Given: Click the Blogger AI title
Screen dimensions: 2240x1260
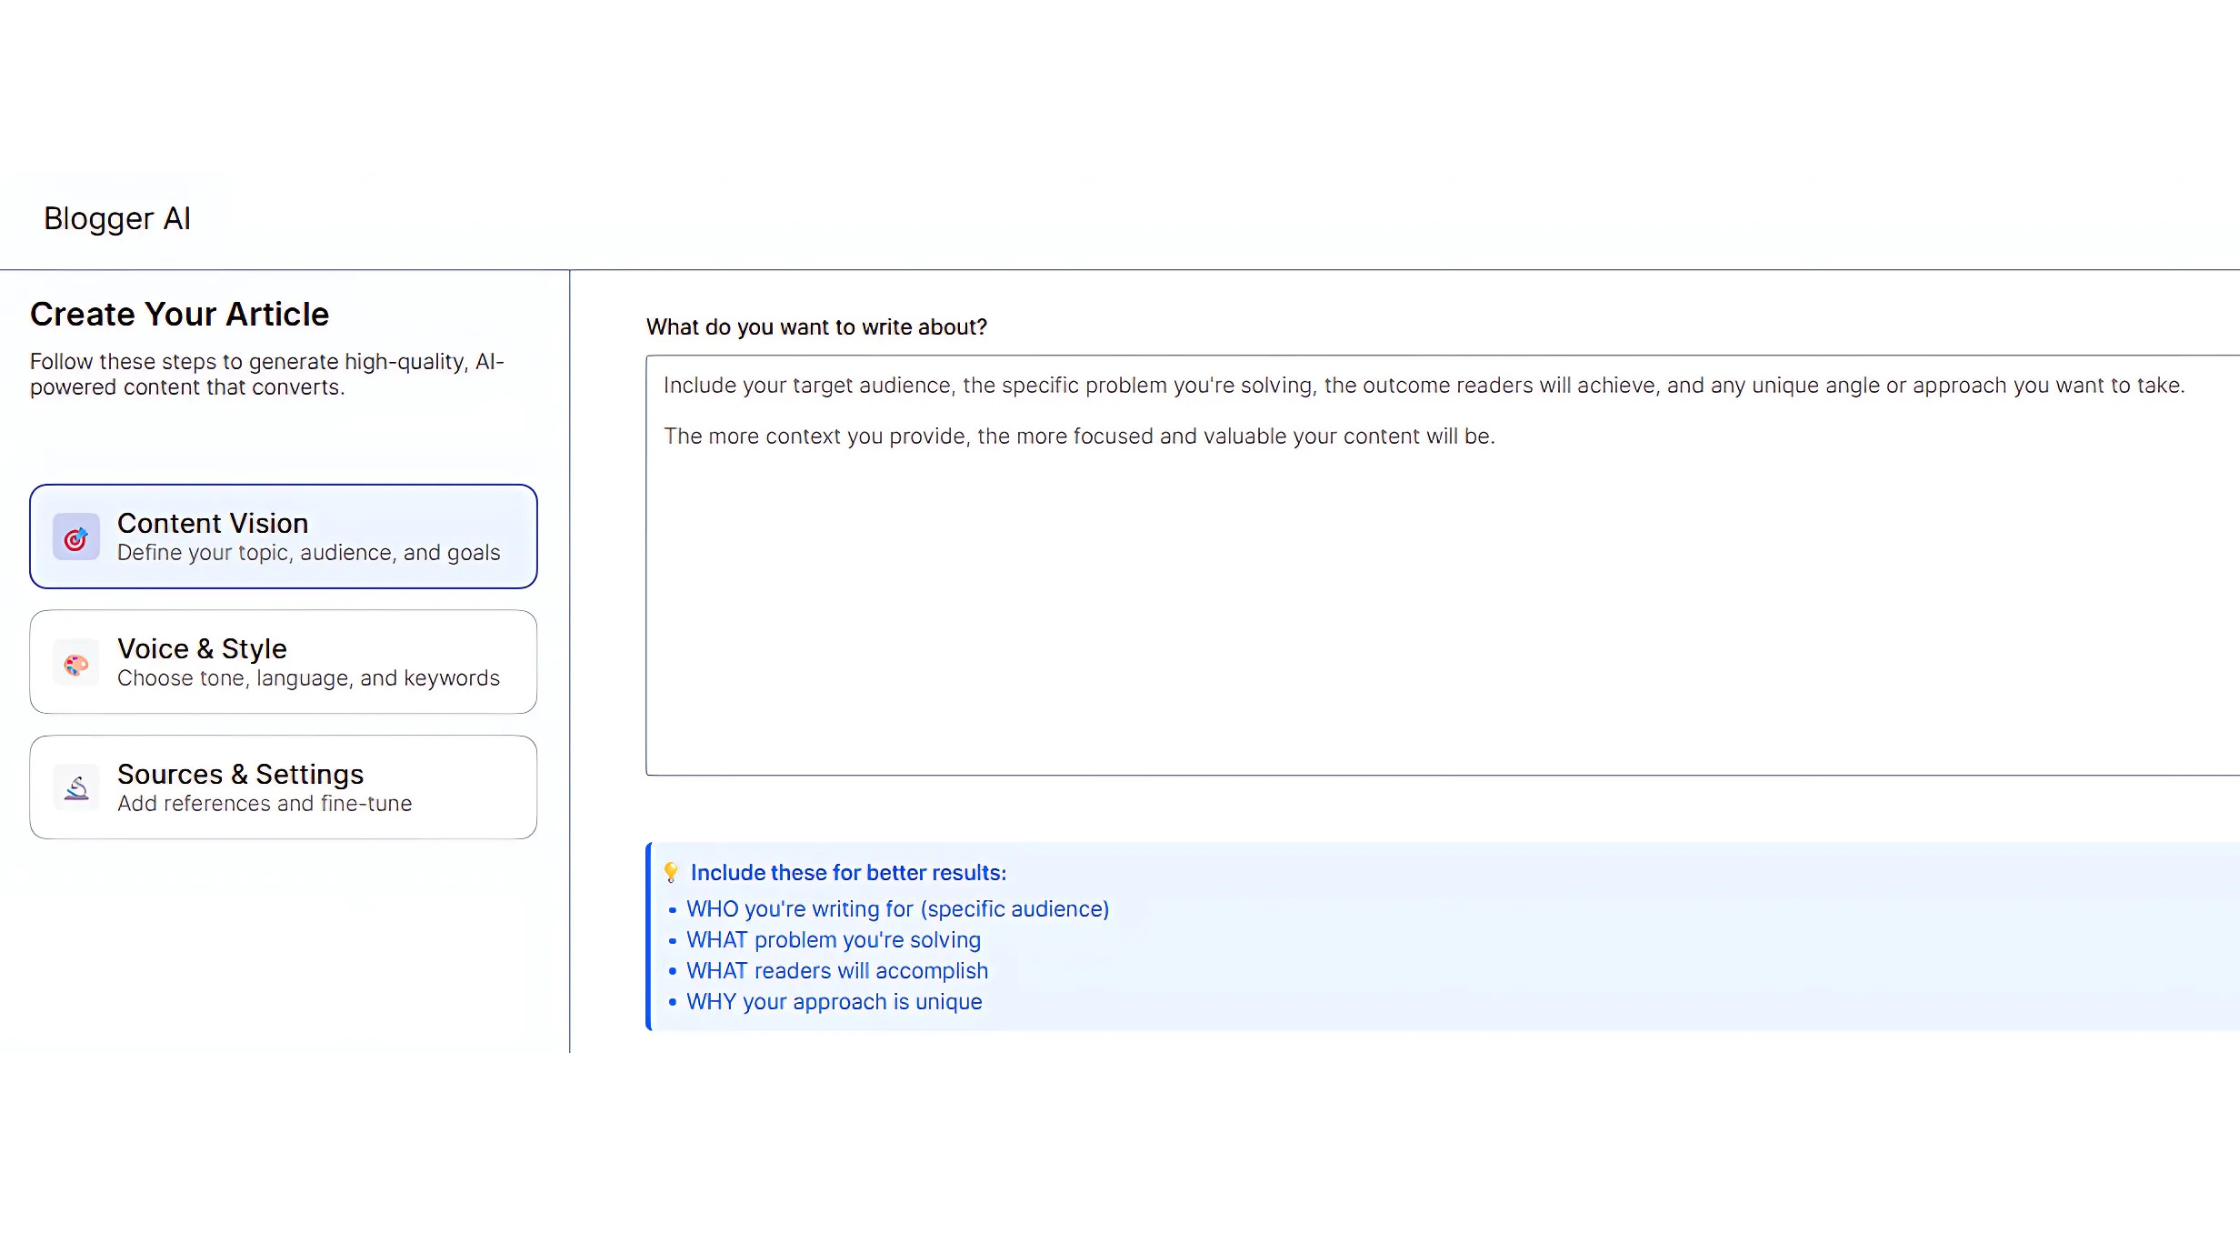Looking at the screenshot, I should click(117, 219).
